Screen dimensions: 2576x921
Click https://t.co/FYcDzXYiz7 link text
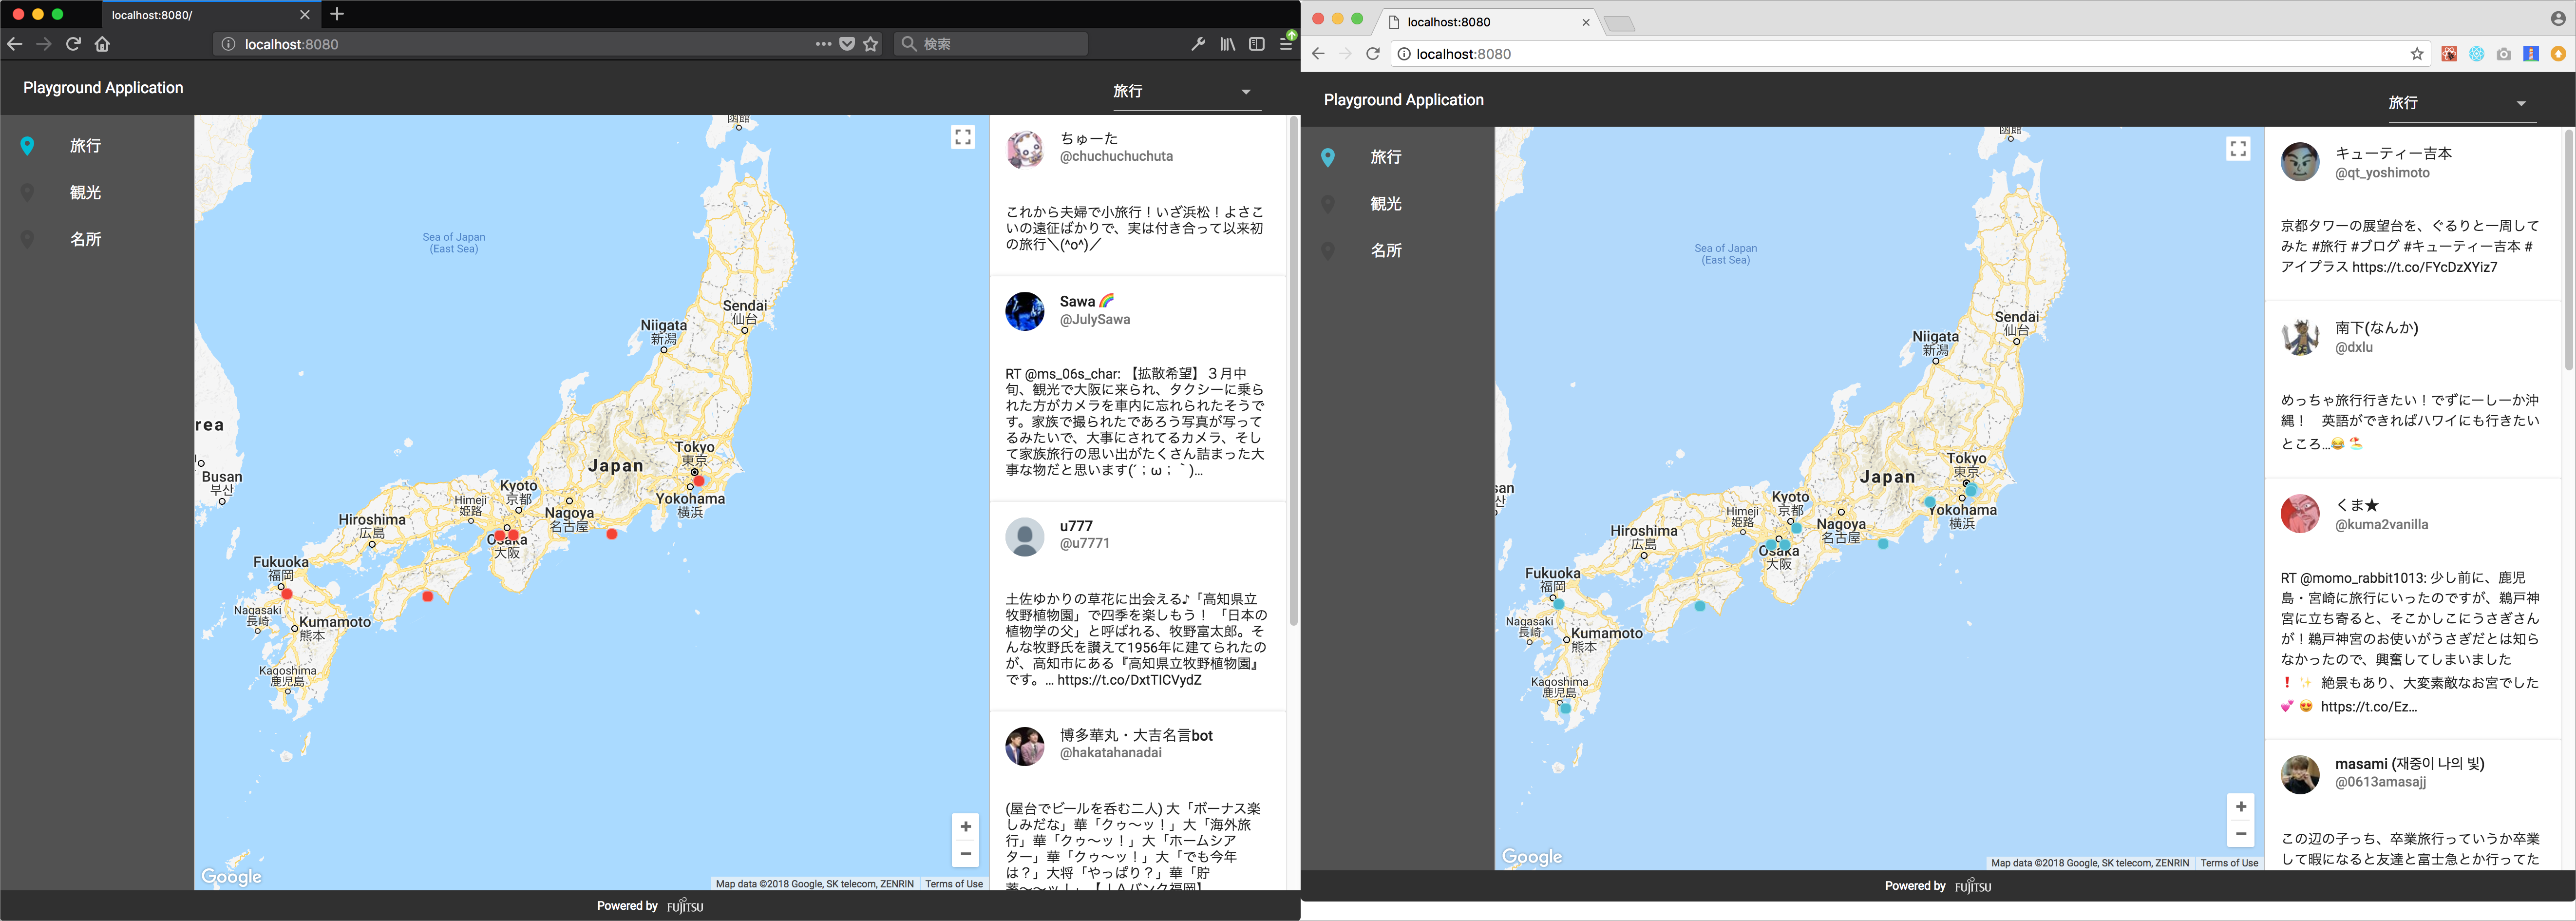click(x=2425, y=267)
